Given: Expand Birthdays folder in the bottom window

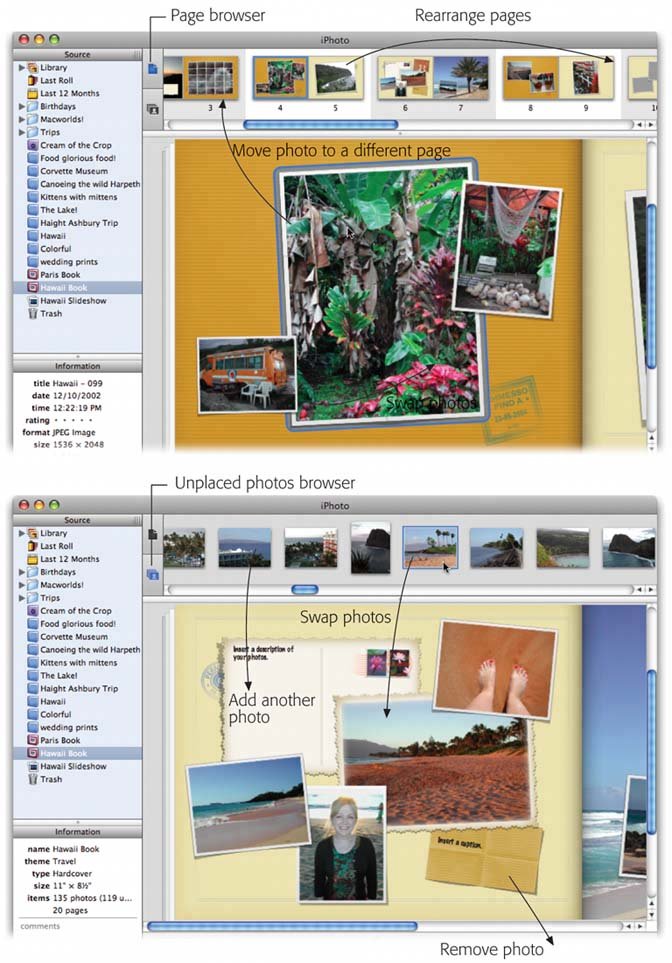Looking at the screenshot, I should [x=21, y=572].
